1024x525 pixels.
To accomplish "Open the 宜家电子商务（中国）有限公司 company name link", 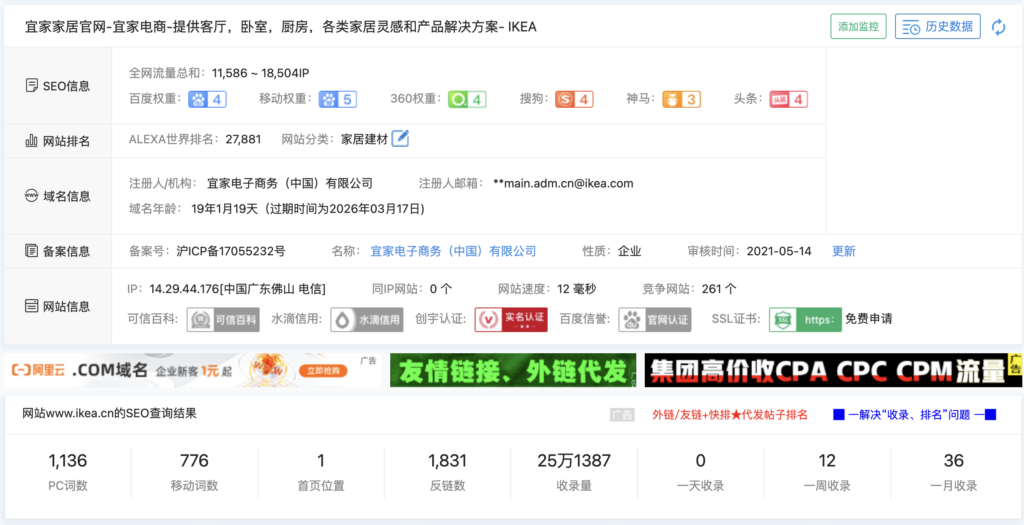I will click(x=453, y=251).
